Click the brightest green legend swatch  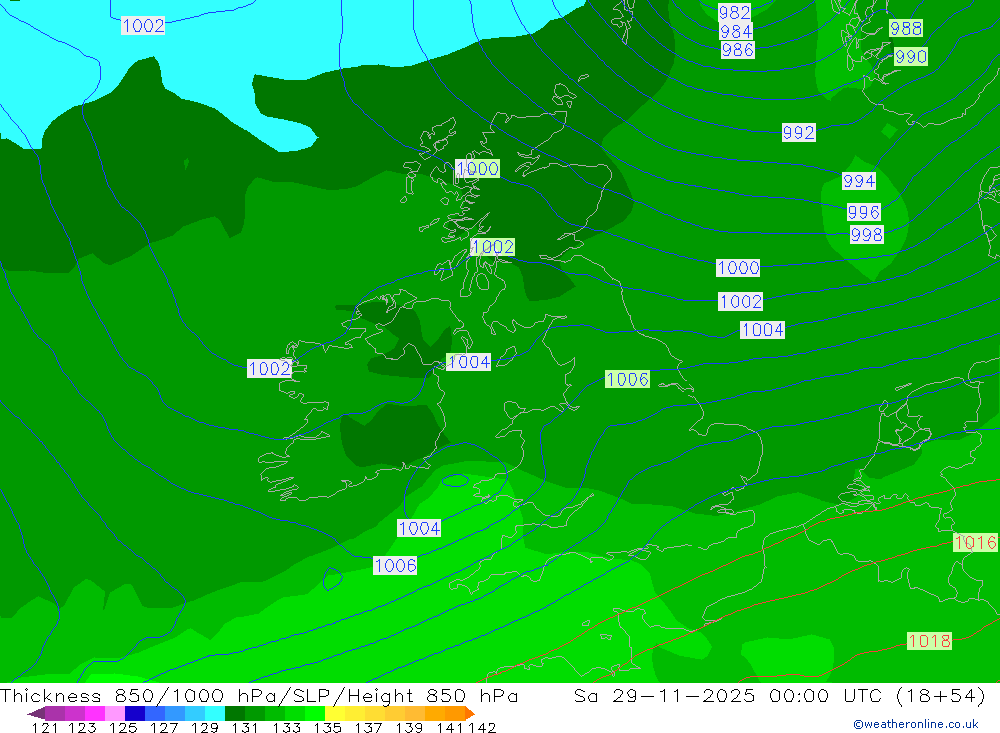pos(314,713)
